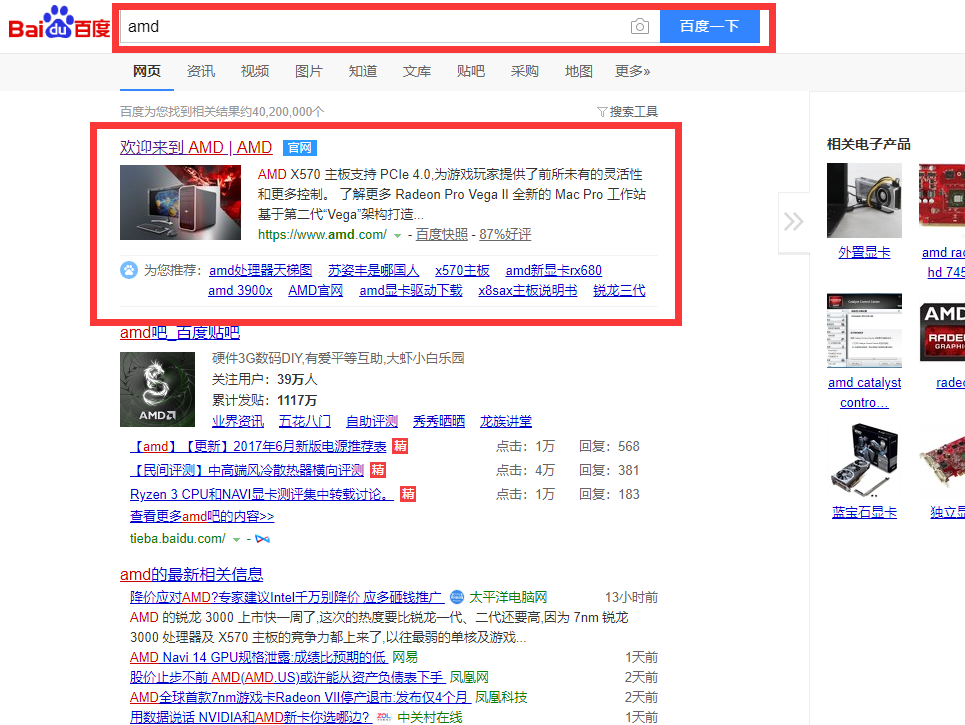Image resolution: width=965 pixels, height=725 pixels.
Task: Click the 太平洋电脑网 source icon
Action: pyautogui.click(x=457, y=597)
